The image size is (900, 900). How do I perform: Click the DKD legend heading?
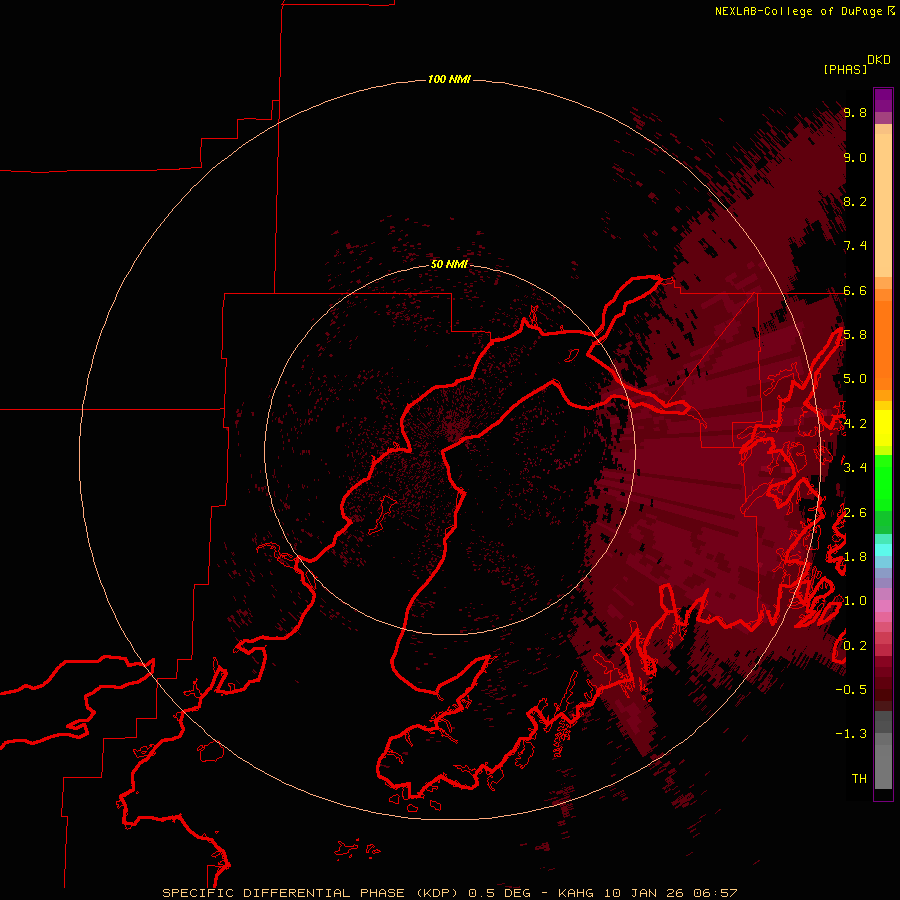[x=878, y=60]
